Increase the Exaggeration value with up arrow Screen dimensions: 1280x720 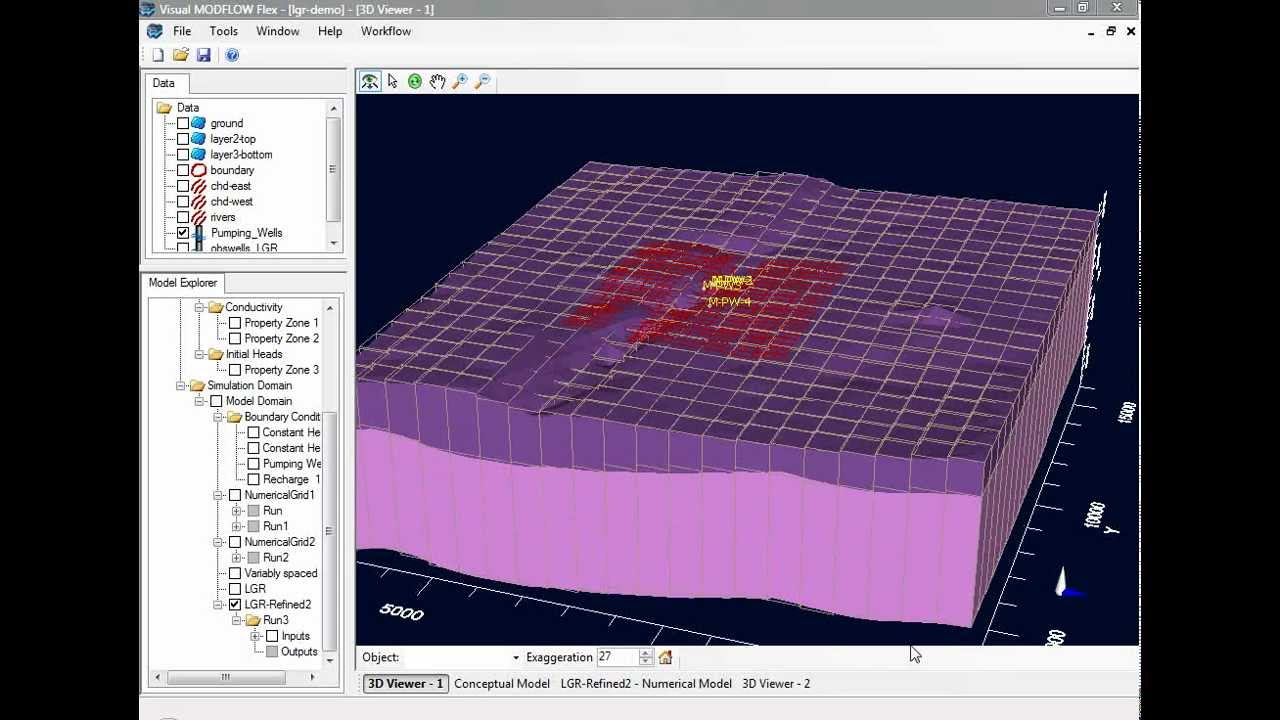tap(646, 653)
